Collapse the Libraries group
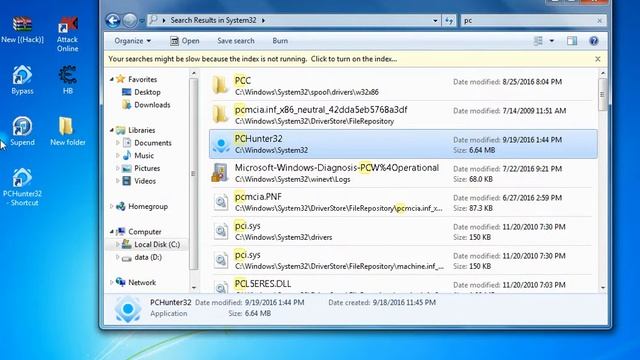Image resolution: width=640 pixels, height=360 pixels. pos(112,130)
